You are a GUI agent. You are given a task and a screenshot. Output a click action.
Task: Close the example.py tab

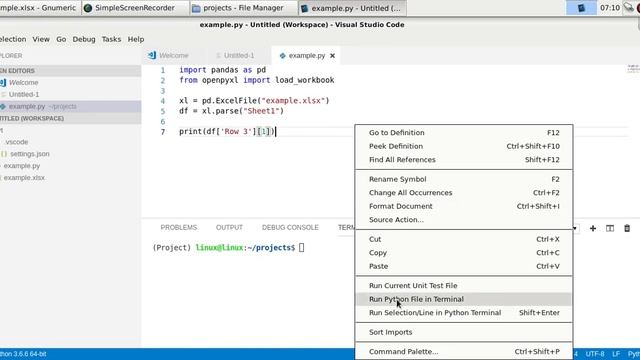coord(332,56)
